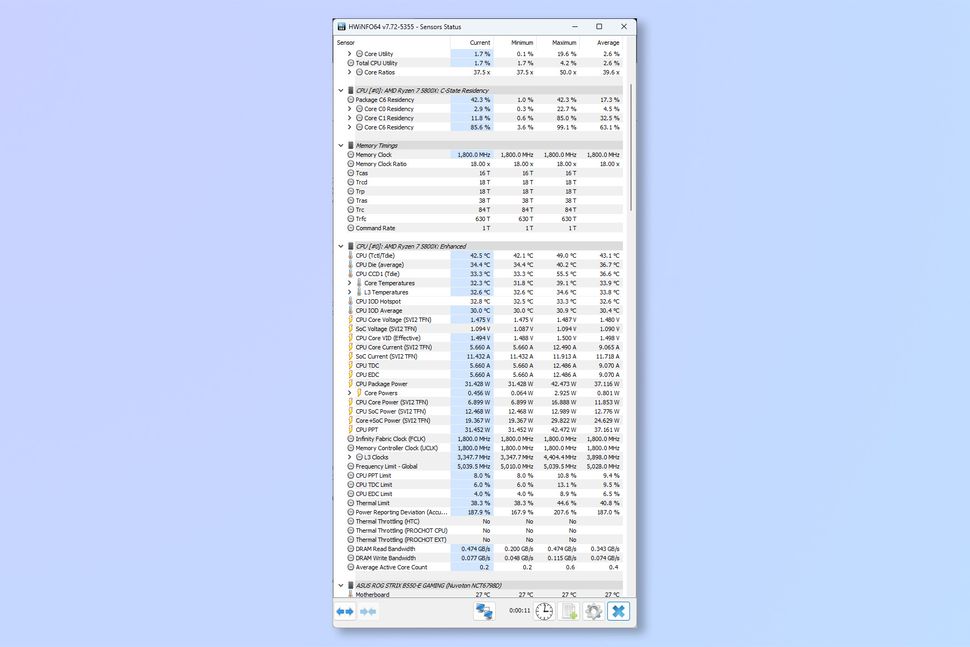
Task: Select the Current column header
Action: pyautogui.click(x=478, y=42)
